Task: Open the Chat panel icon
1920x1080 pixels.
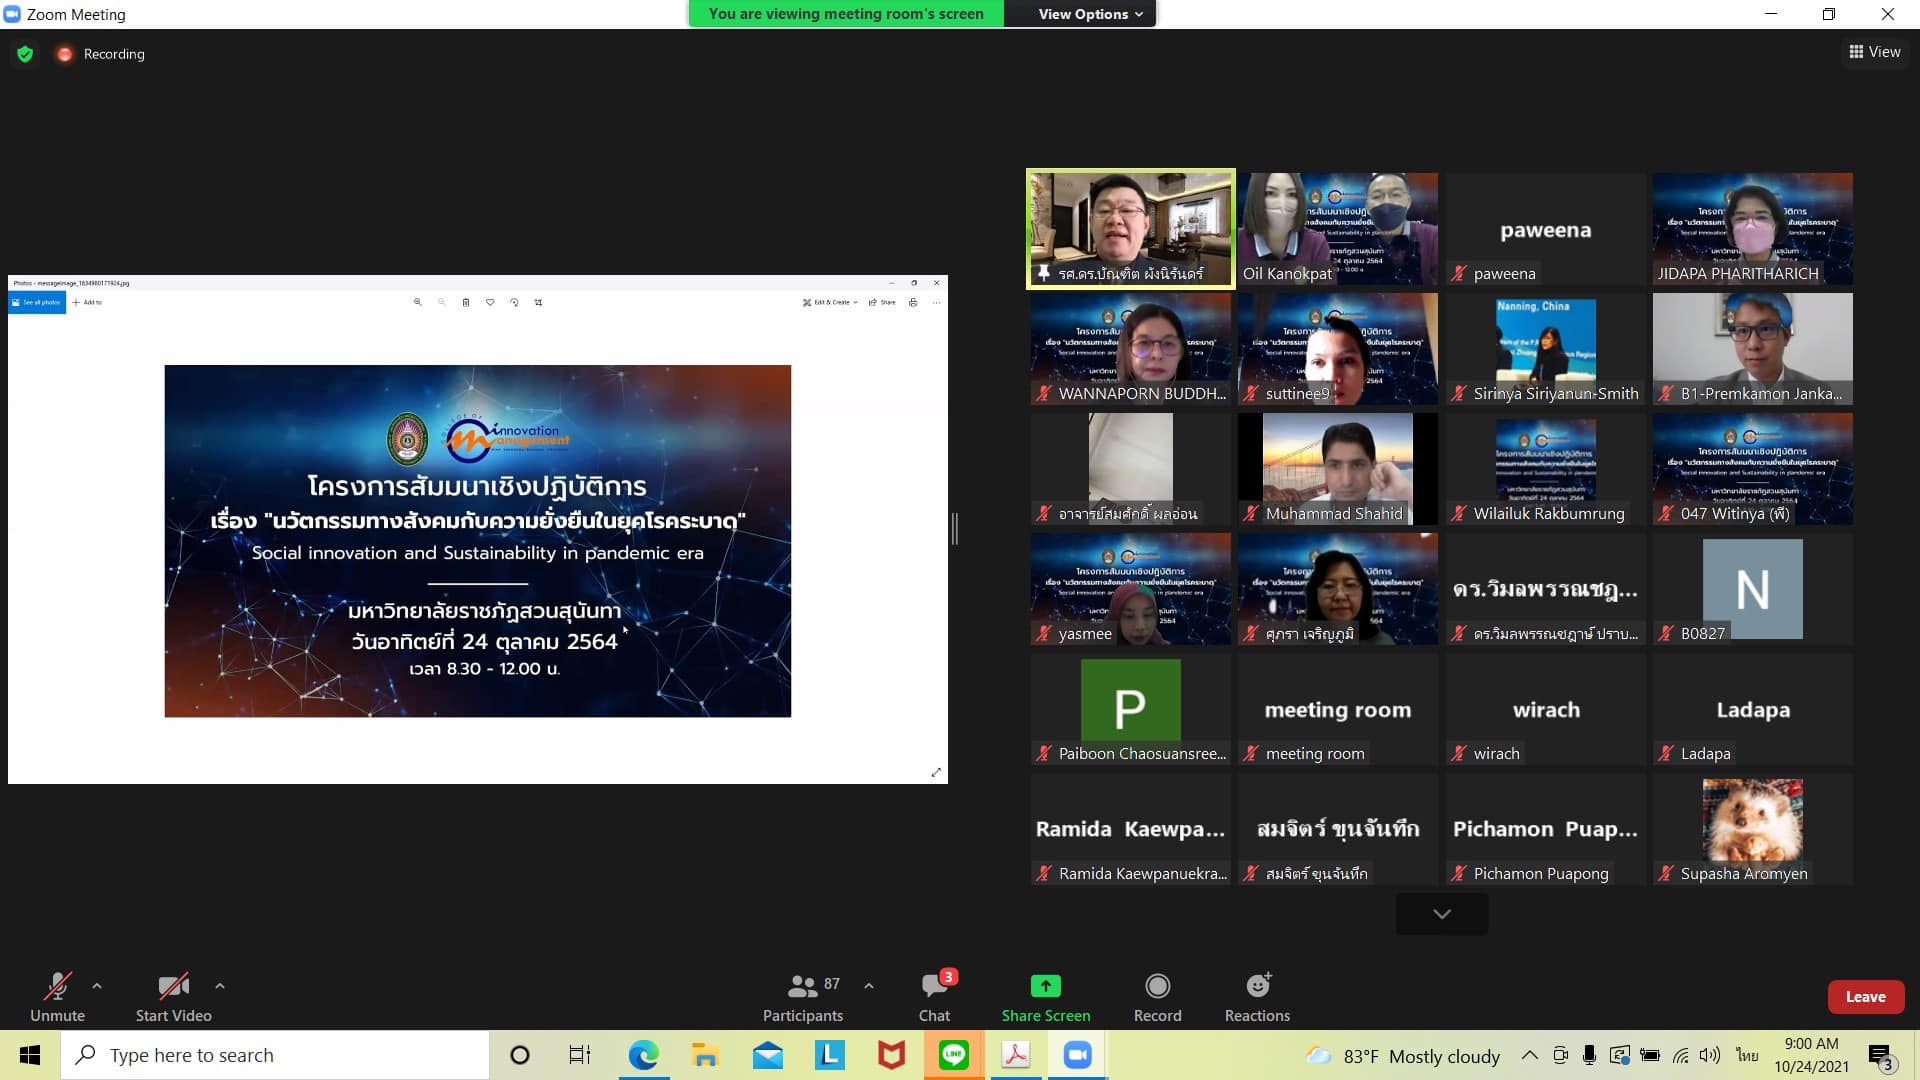Action: (934, 986)
